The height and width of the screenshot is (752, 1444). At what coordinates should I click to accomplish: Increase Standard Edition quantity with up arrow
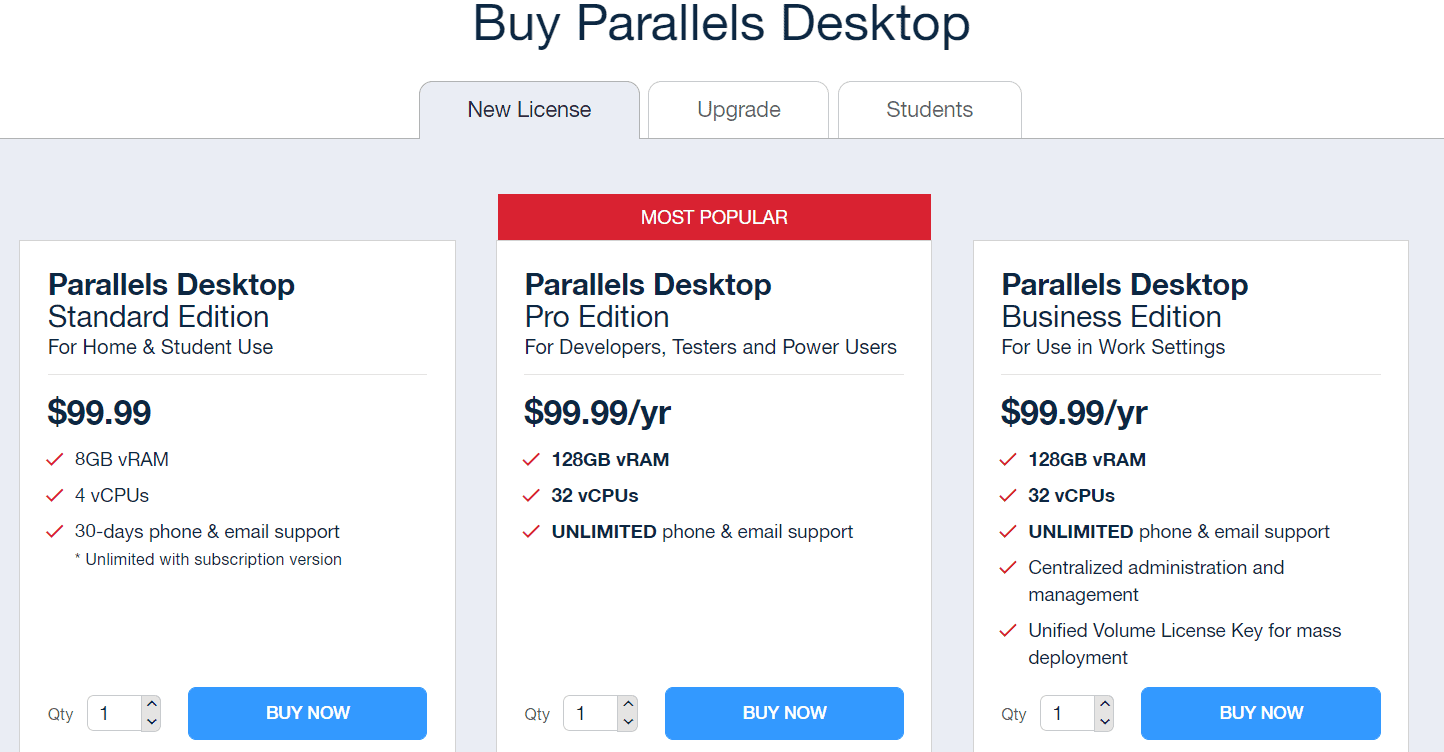[151, 704]
